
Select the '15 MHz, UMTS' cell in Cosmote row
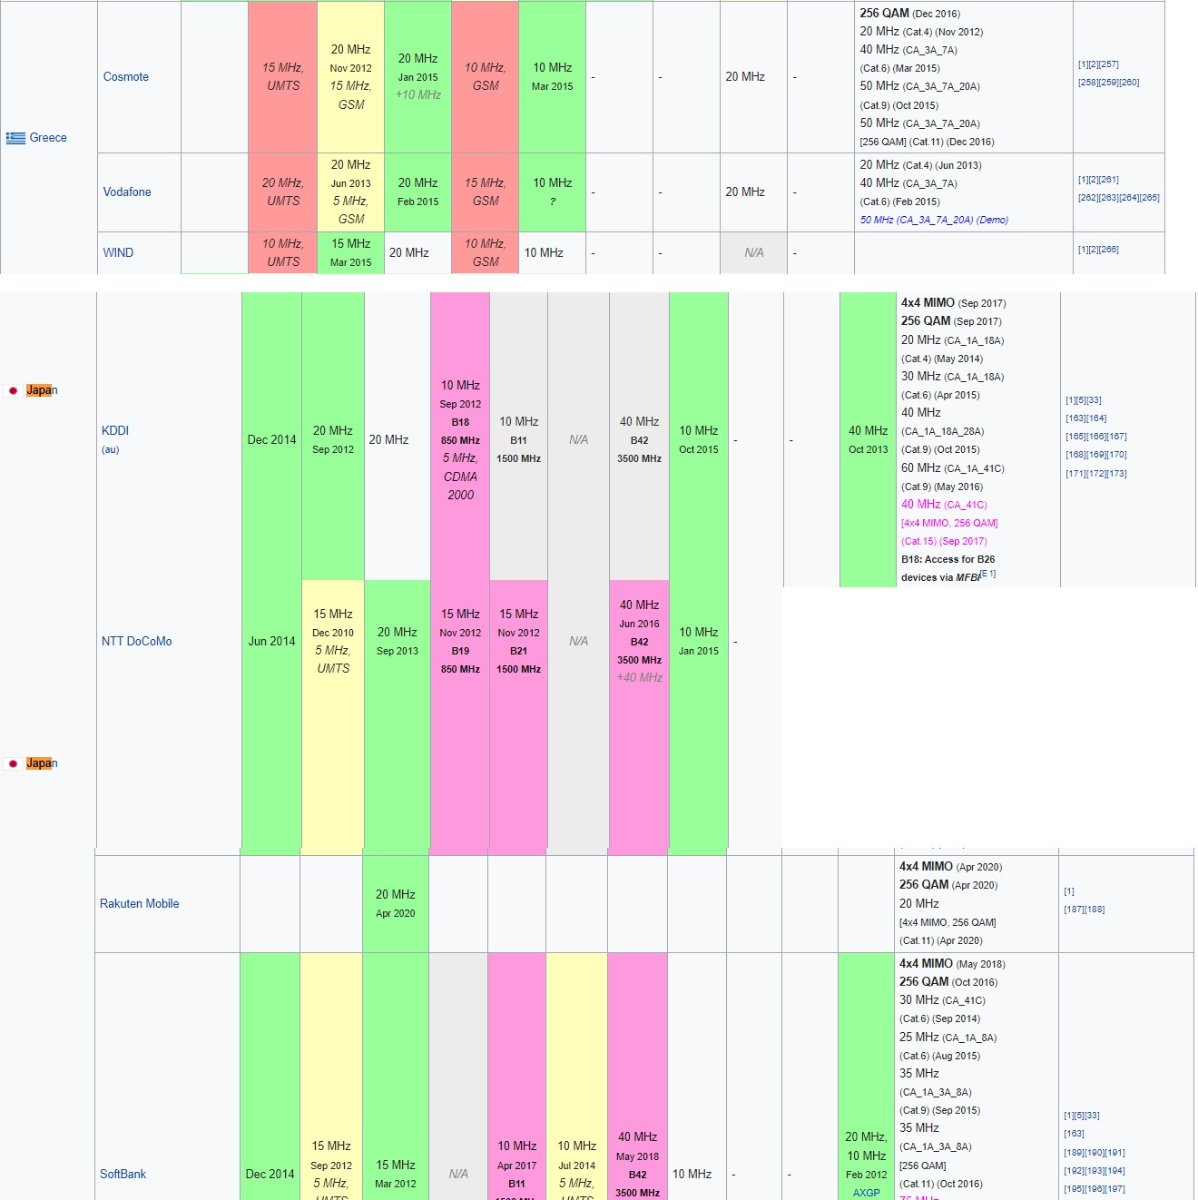click(283, 77)
